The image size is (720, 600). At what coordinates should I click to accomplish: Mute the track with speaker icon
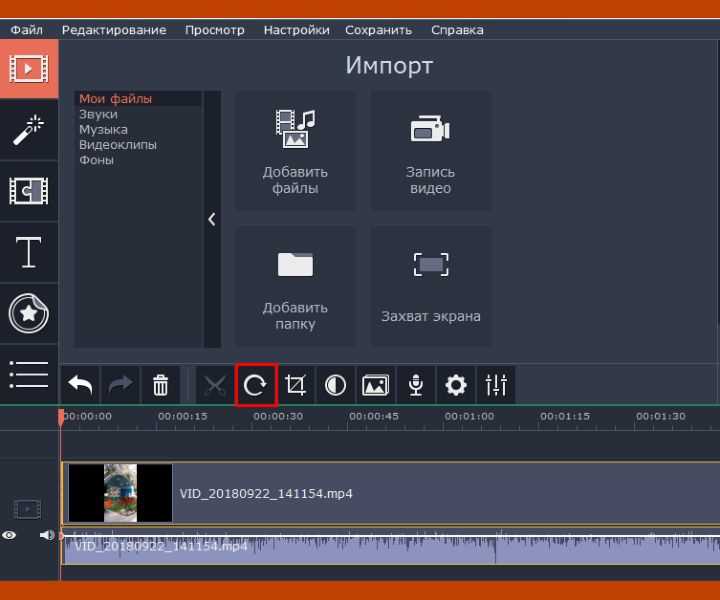click(46, 536)
